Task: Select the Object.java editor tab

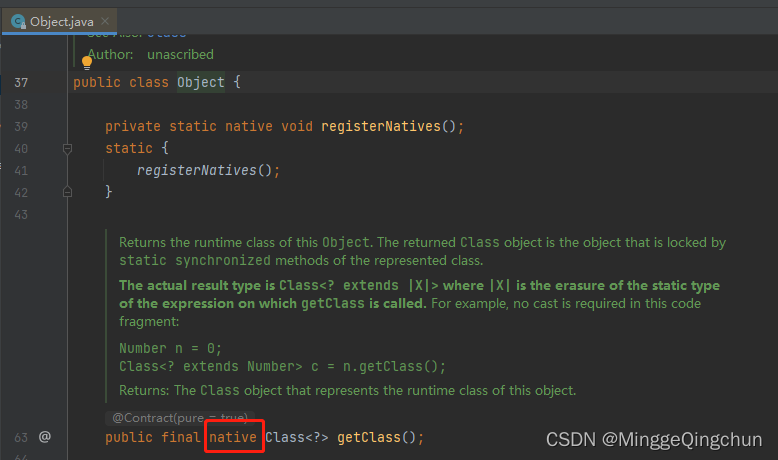Action: [60, 21]
